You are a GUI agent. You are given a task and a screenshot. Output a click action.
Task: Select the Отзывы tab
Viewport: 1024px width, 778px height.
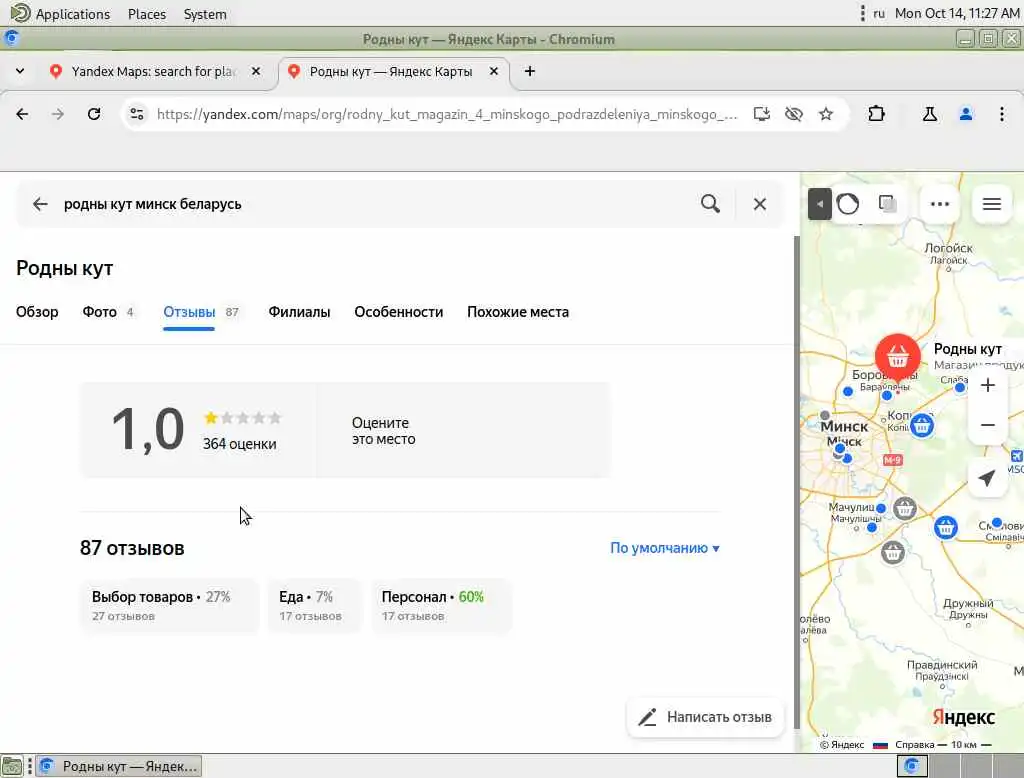point(200,312)
